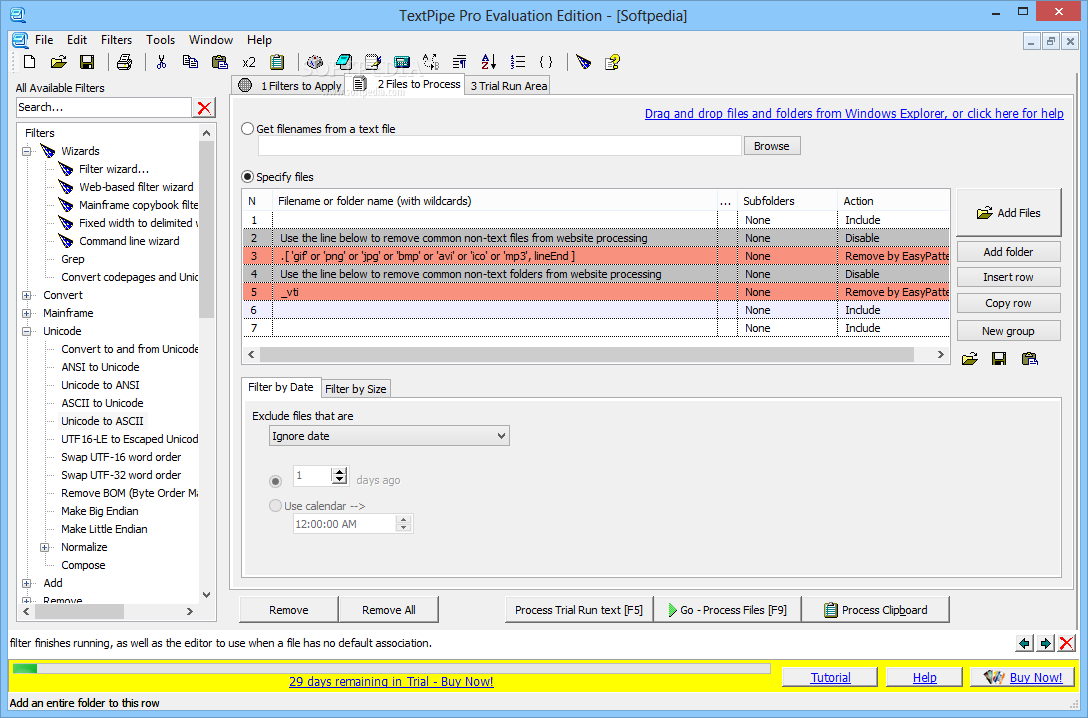Click the A-Z sort toolbar icon

[488, 62]
